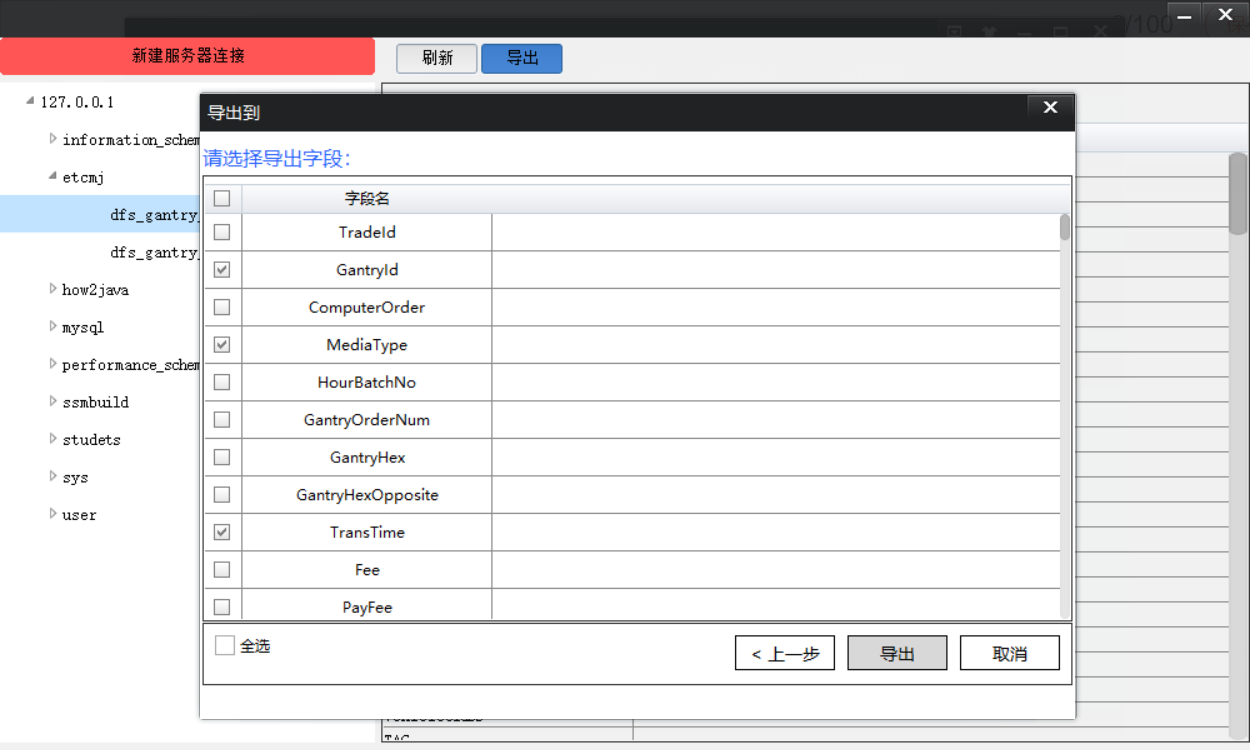
Task: Click the 新建服务器连接 button
Action: point(187,56)
